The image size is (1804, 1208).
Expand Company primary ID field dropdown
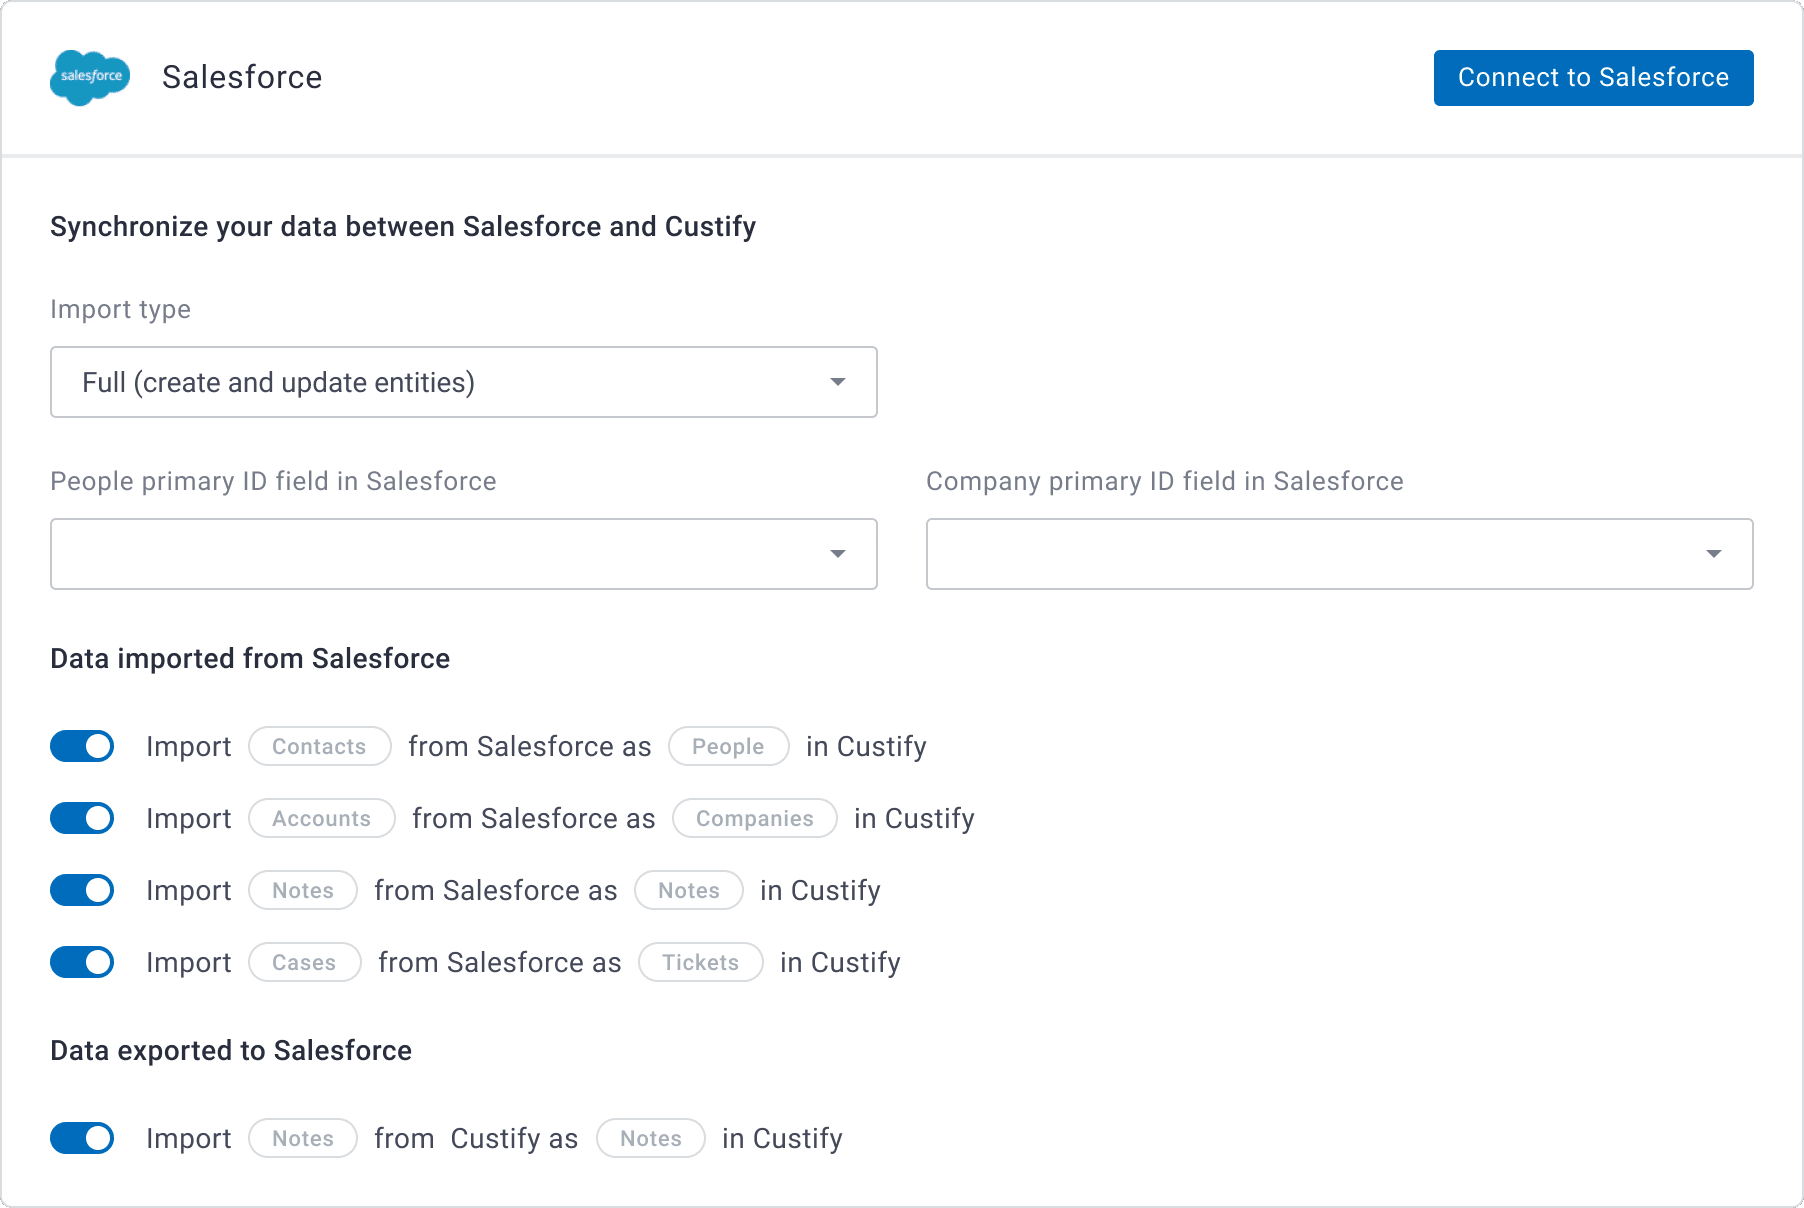[1339, 554]
